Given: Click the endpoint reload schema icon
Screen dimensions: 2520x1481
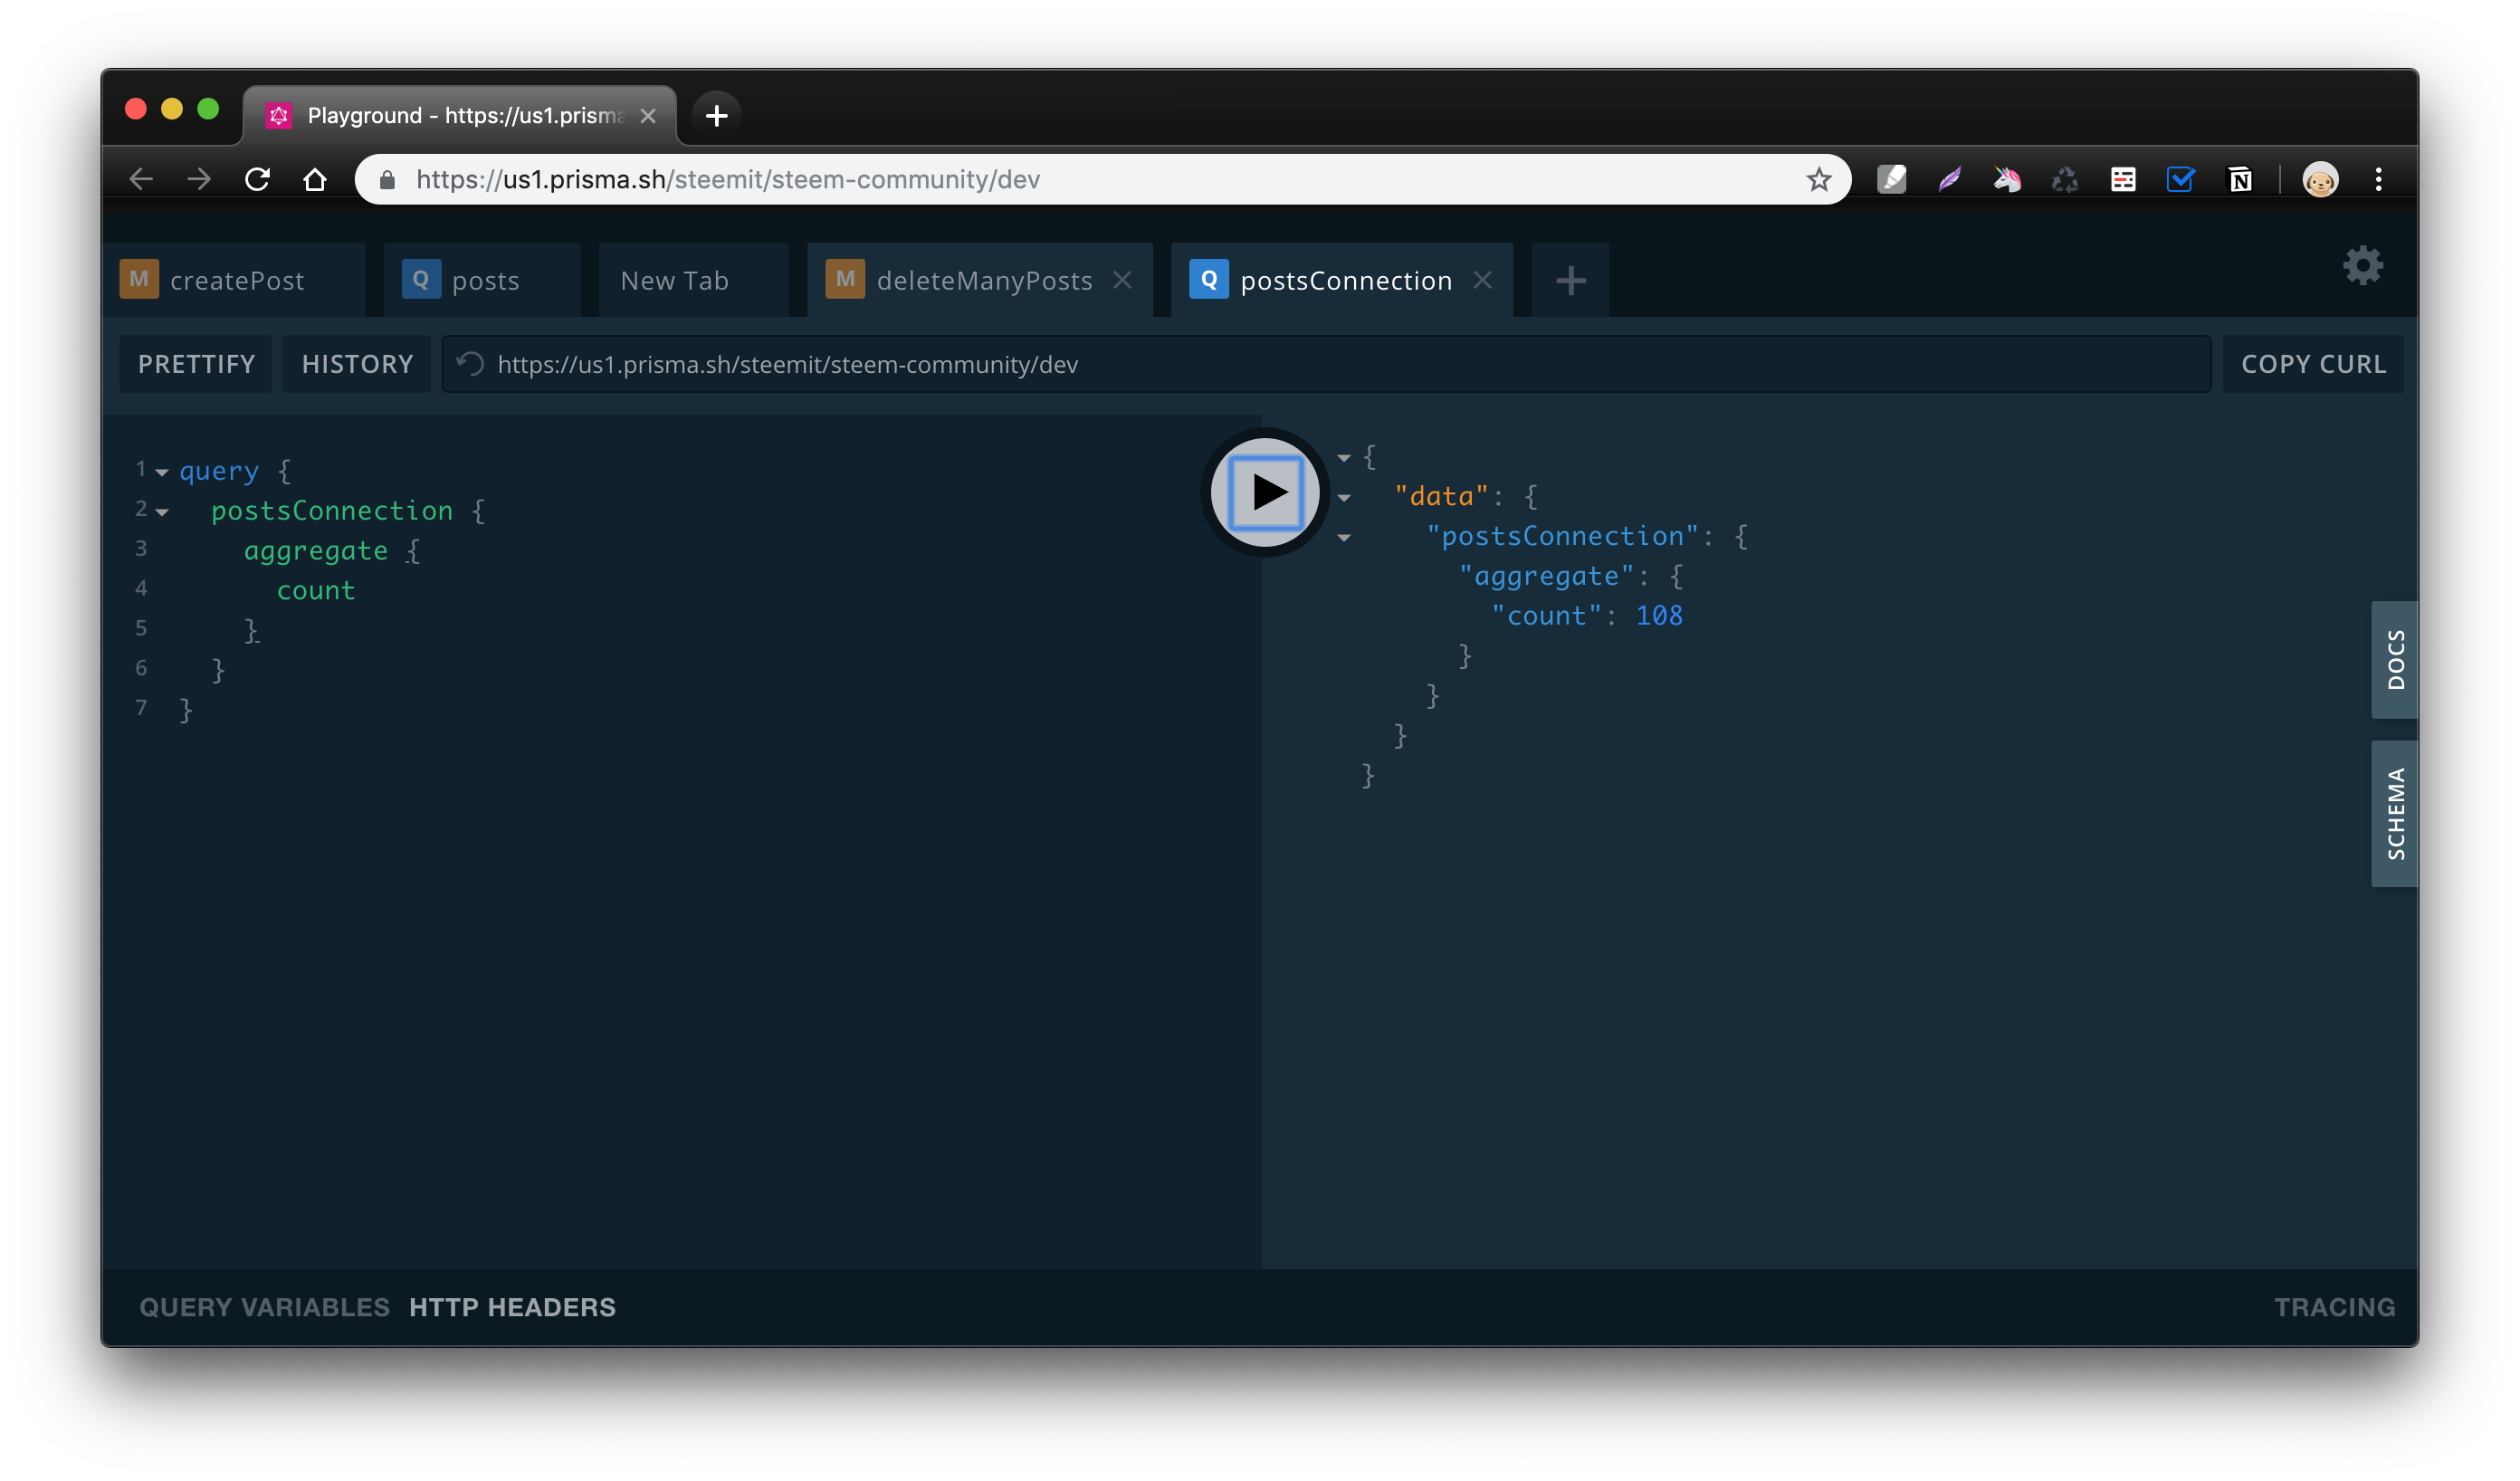Looking at the screenshot, I should click(471, 364).
